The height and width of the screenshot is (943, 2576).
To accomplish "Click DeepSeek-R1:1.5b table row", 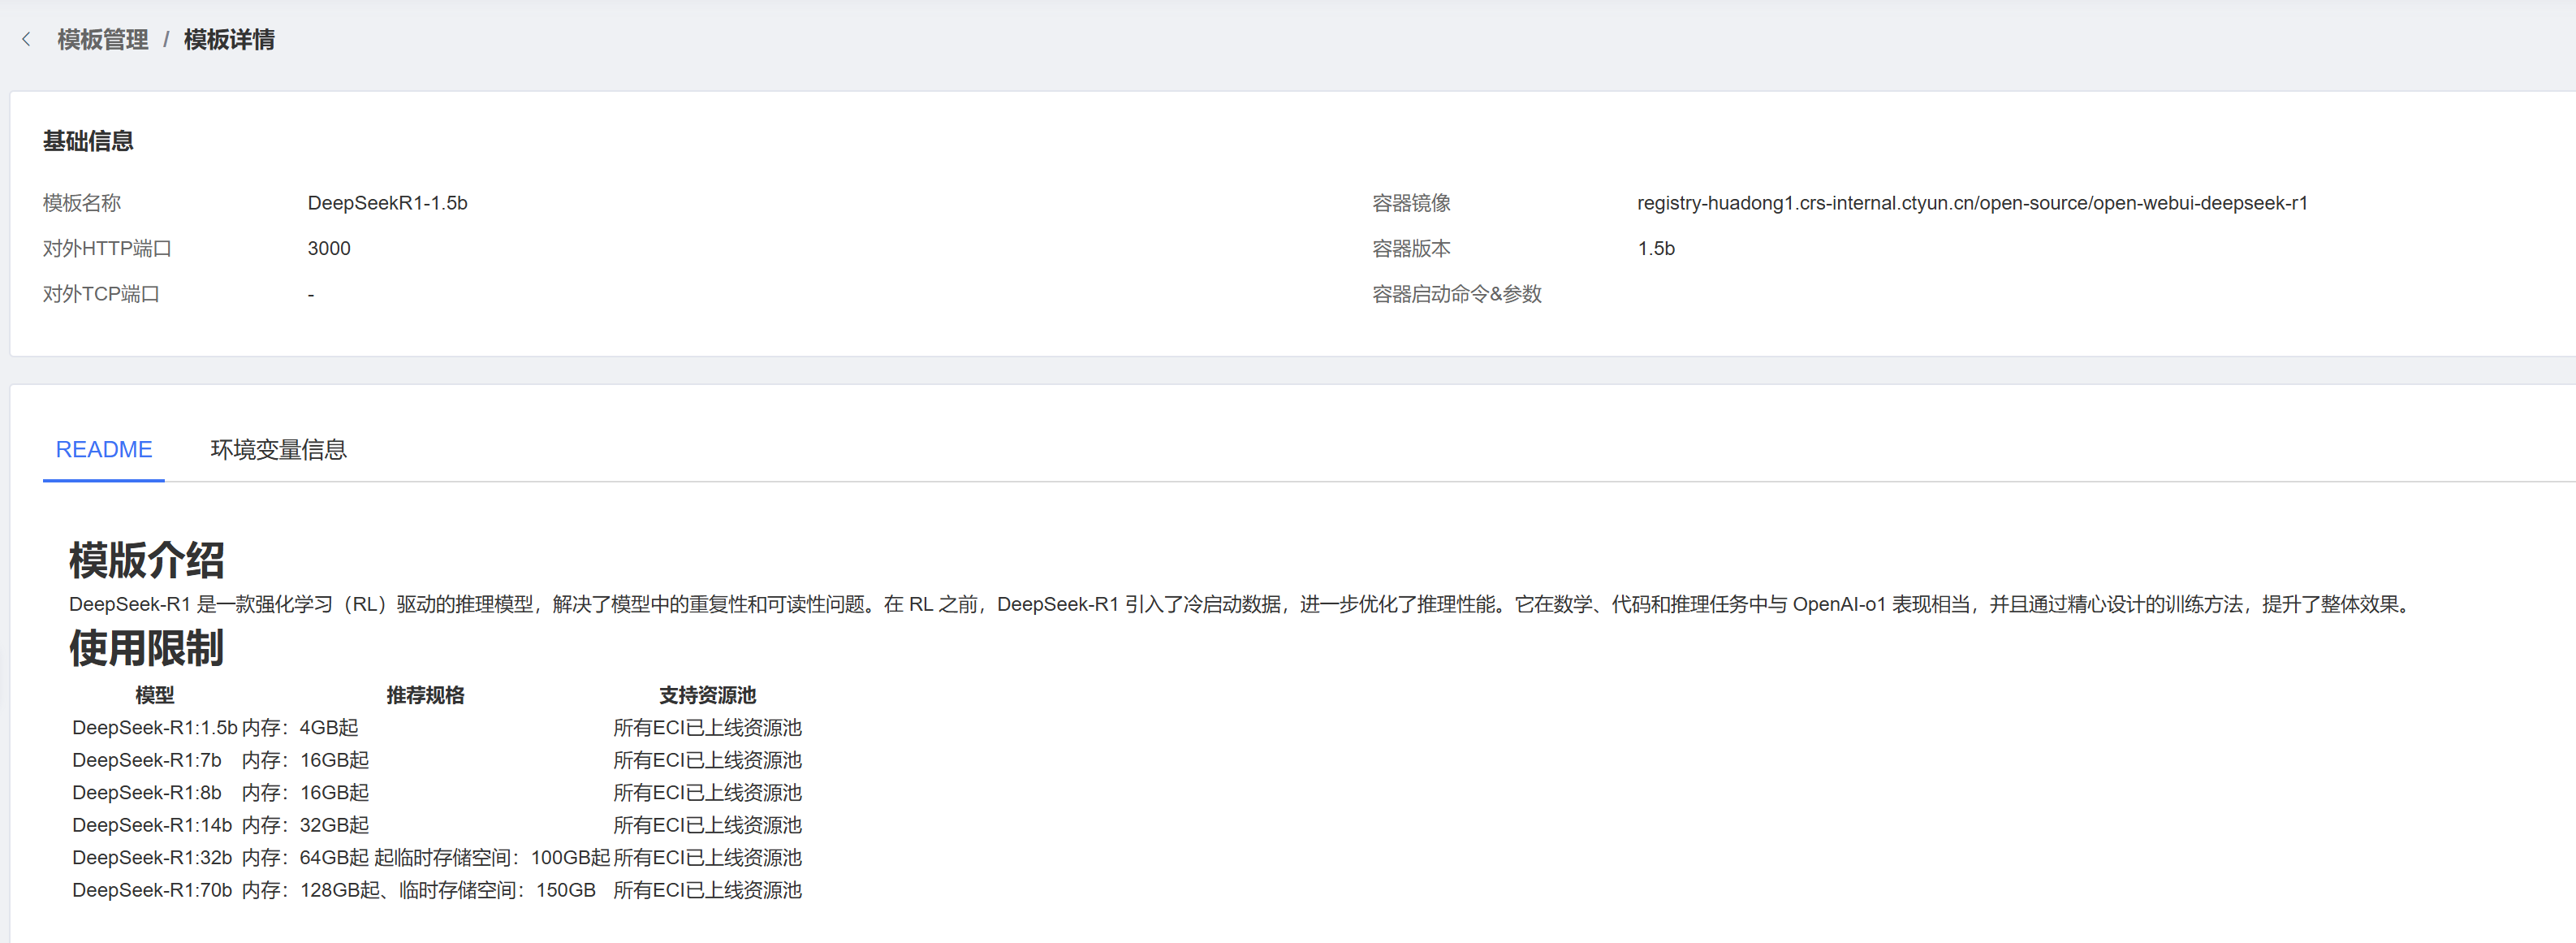I will coord(154,728).
